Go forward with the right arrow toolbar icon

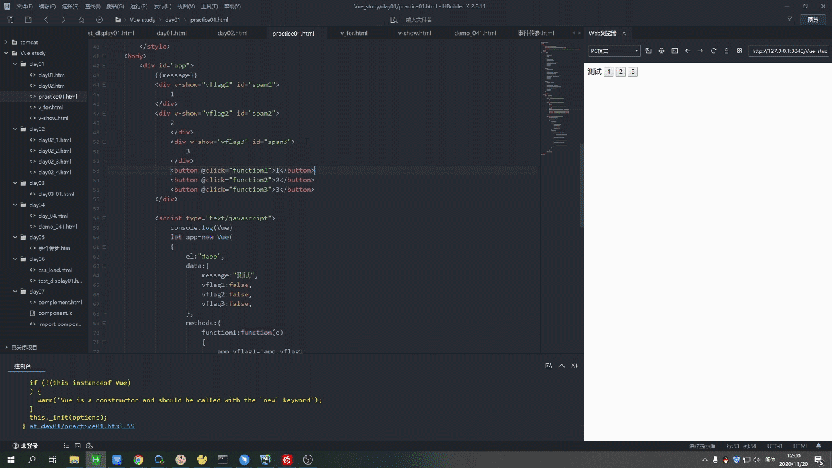pos(64,20)
